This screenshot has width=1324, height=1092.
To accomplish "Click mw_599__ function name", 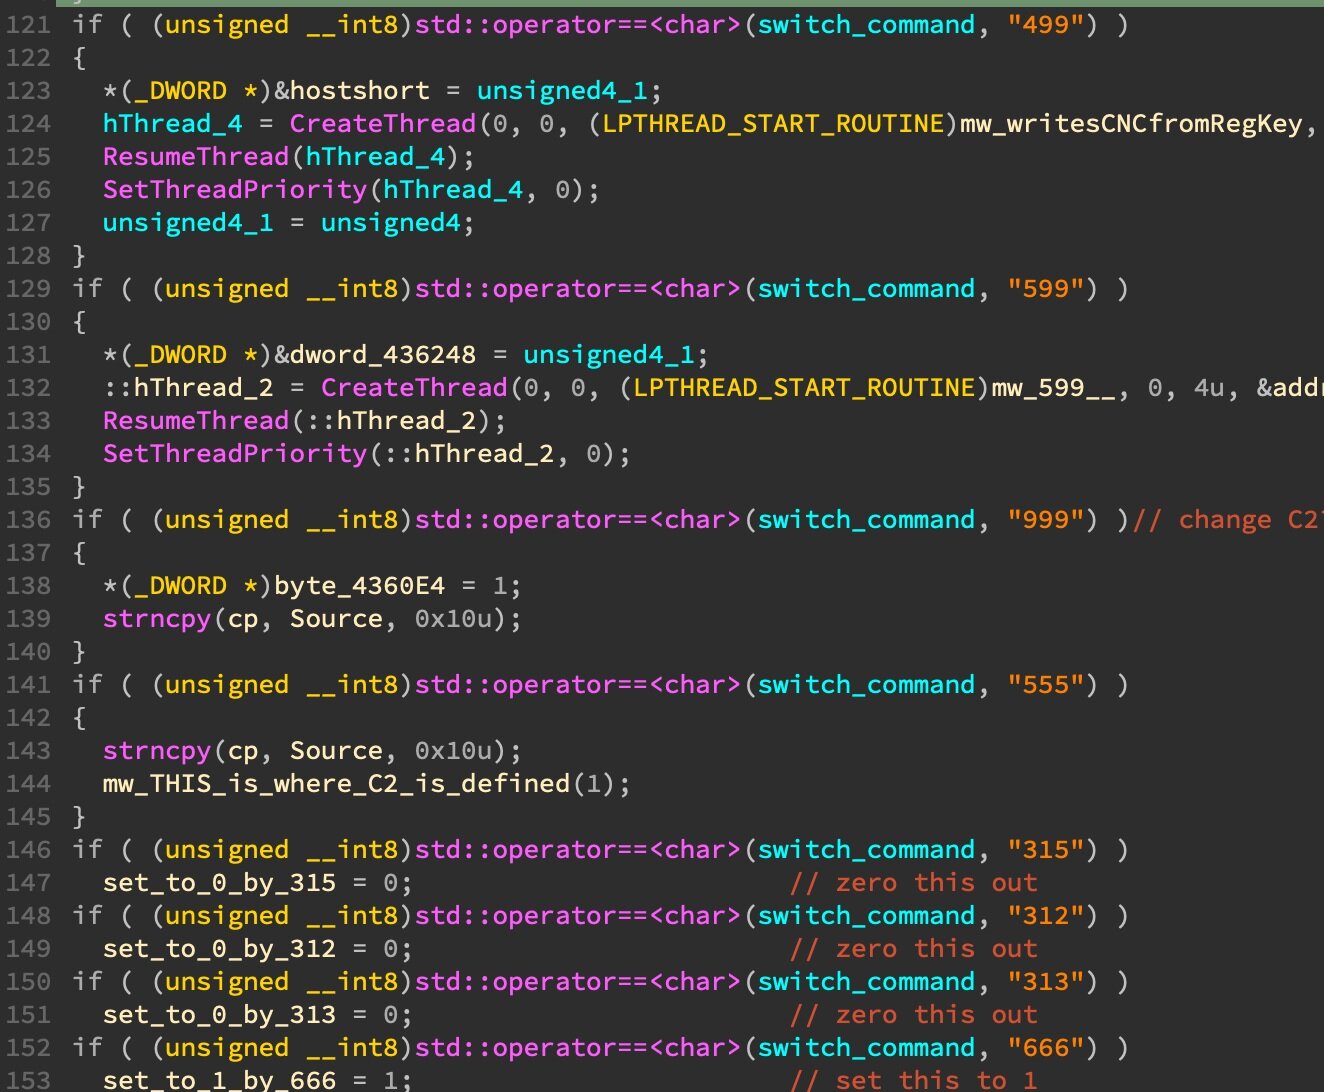I will tap(1053, 388).
